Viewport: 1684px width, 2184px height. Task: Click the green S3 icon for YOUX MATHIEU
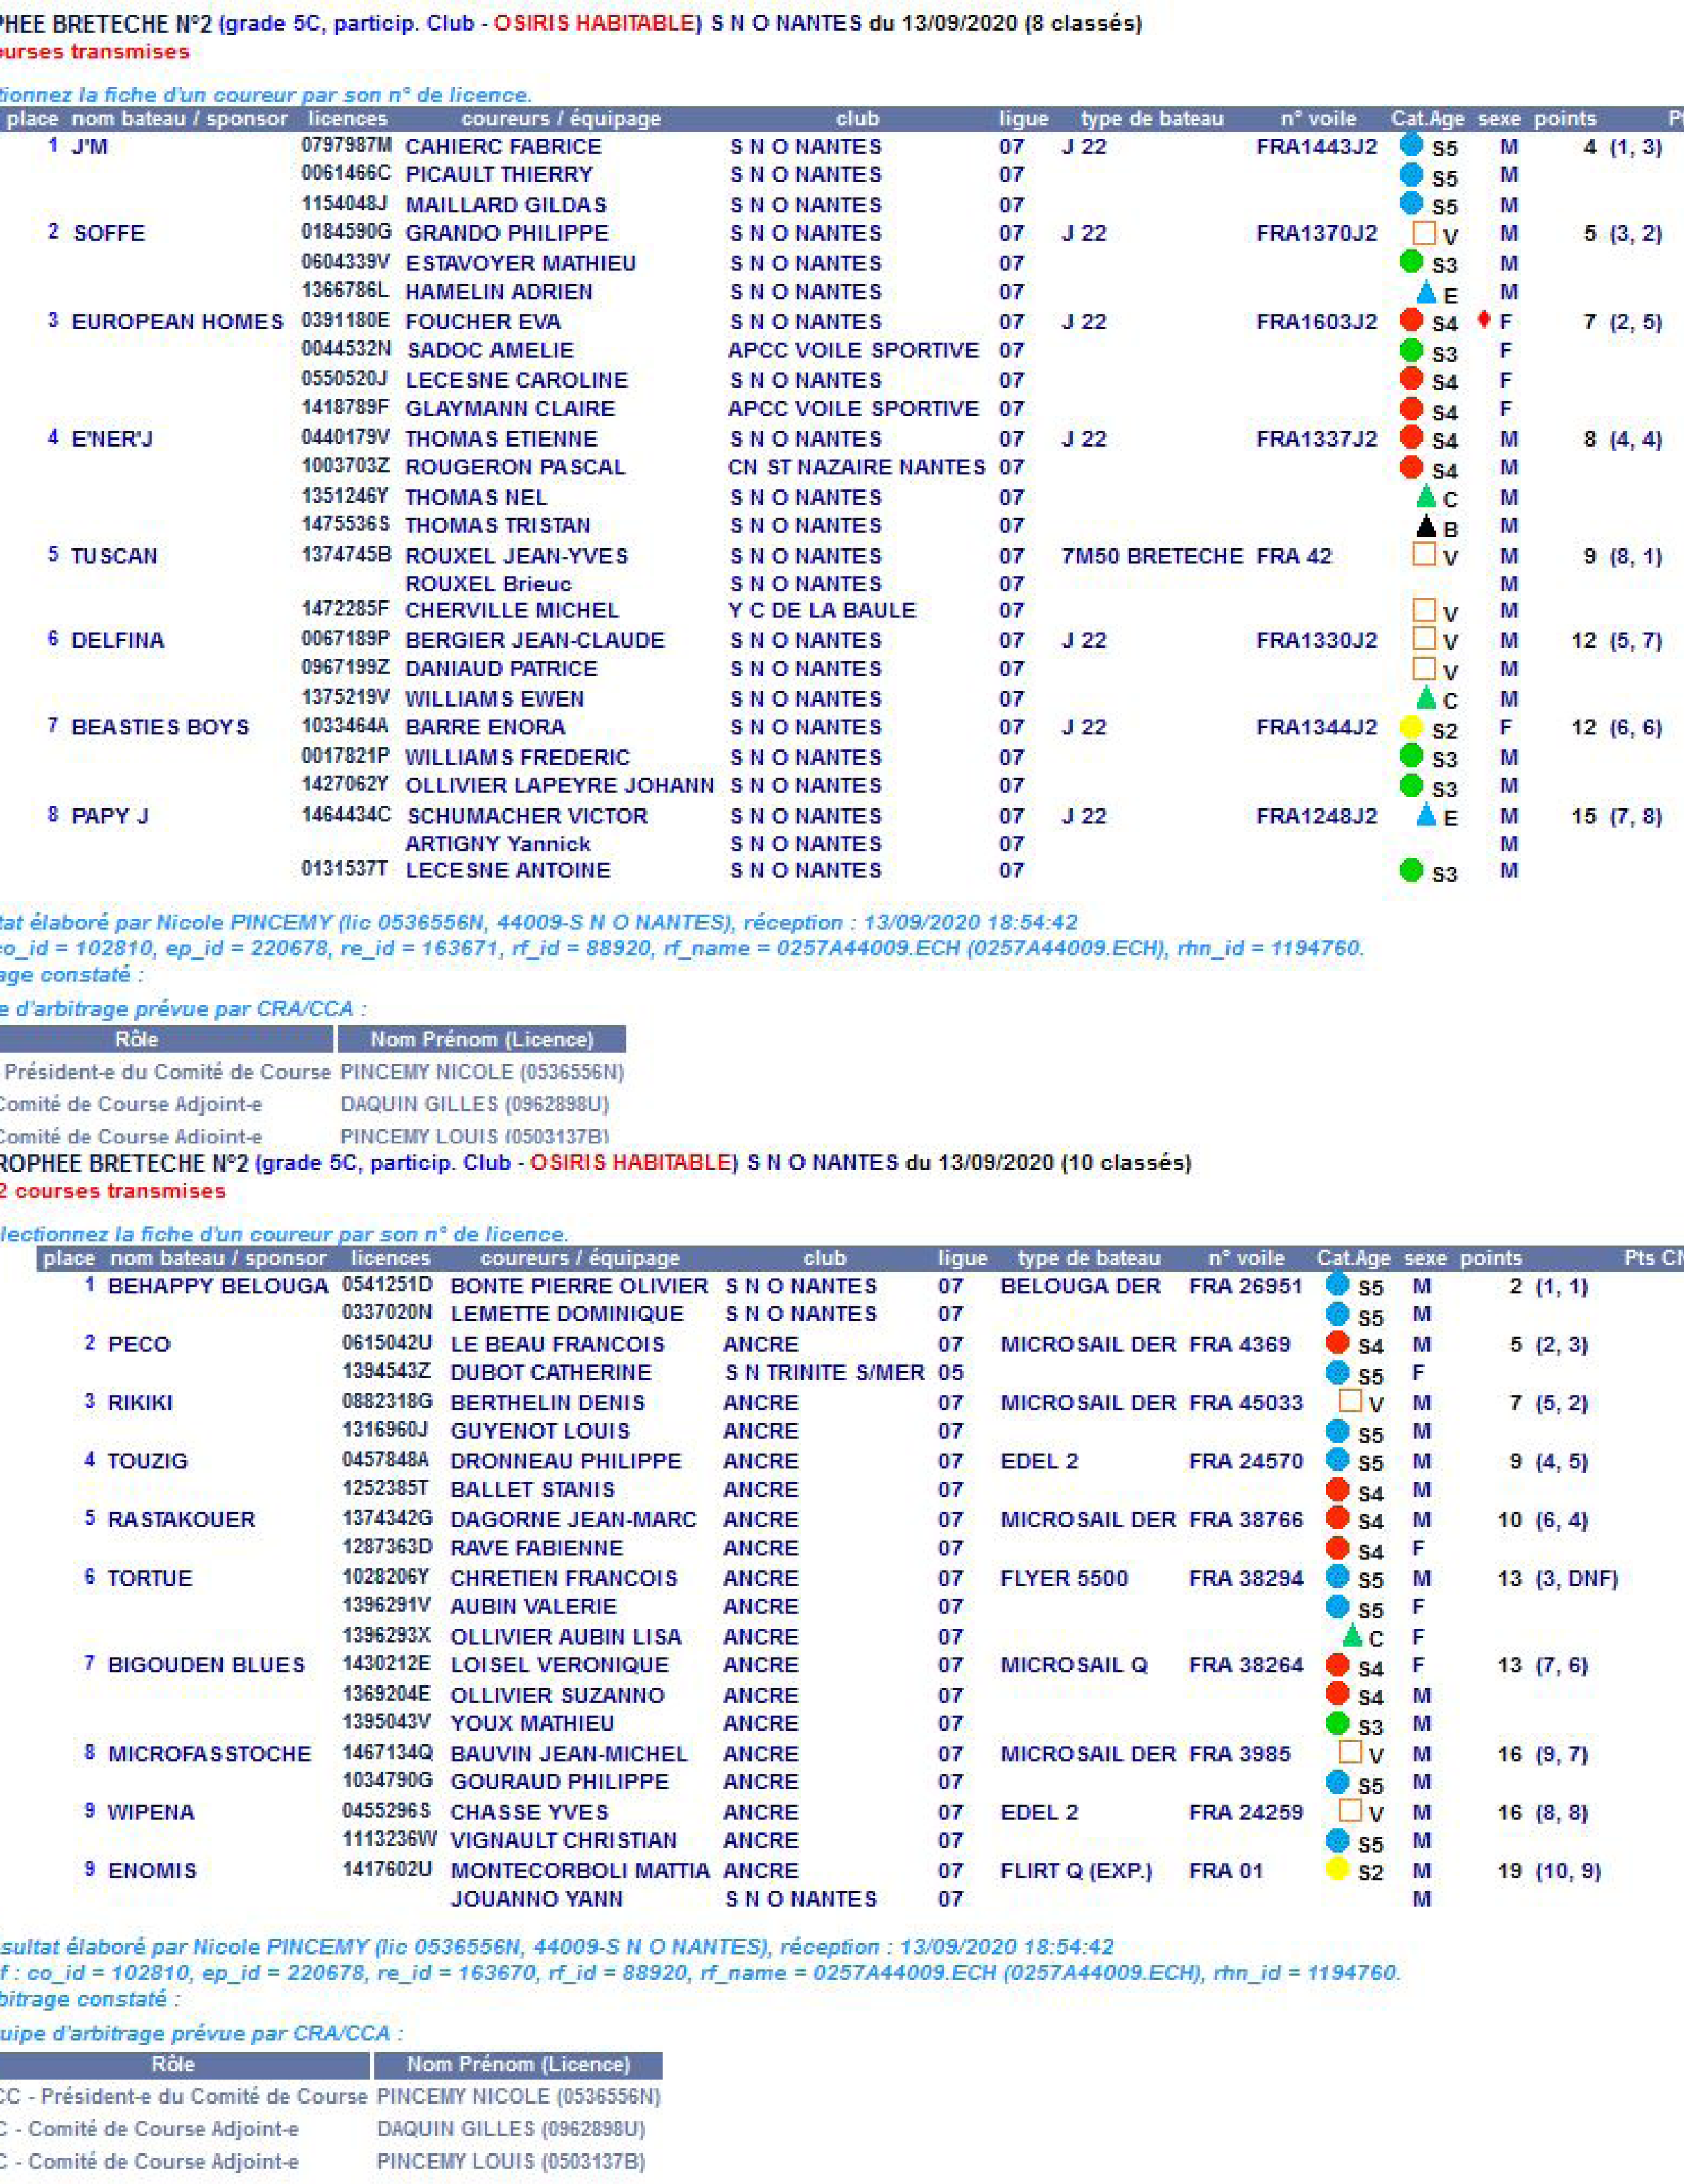pyautogui.click(x=1337, y=1723)
